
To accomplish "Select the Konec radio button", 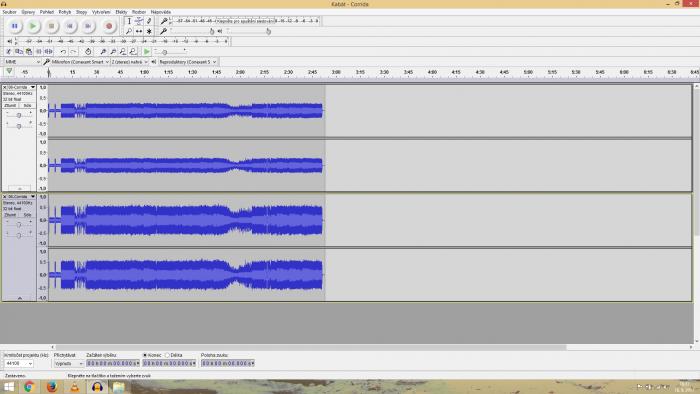I will 145,356.
